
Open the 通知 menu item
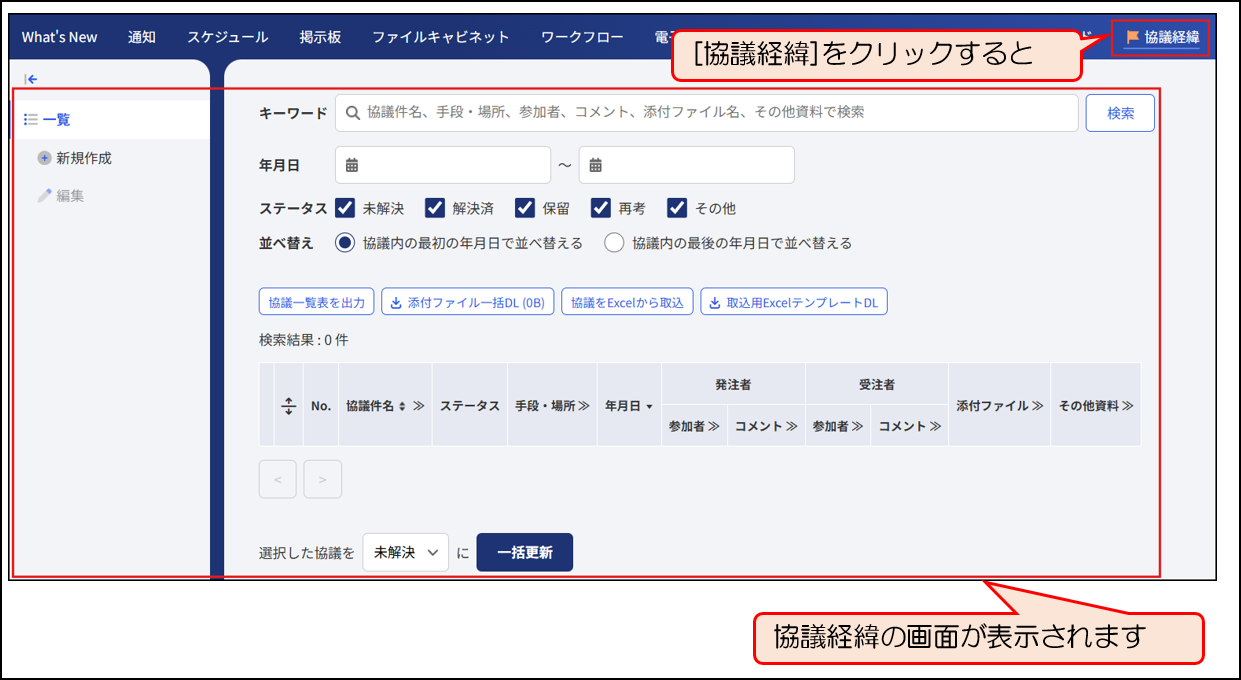pyautogui.click(x=142, y=37)
